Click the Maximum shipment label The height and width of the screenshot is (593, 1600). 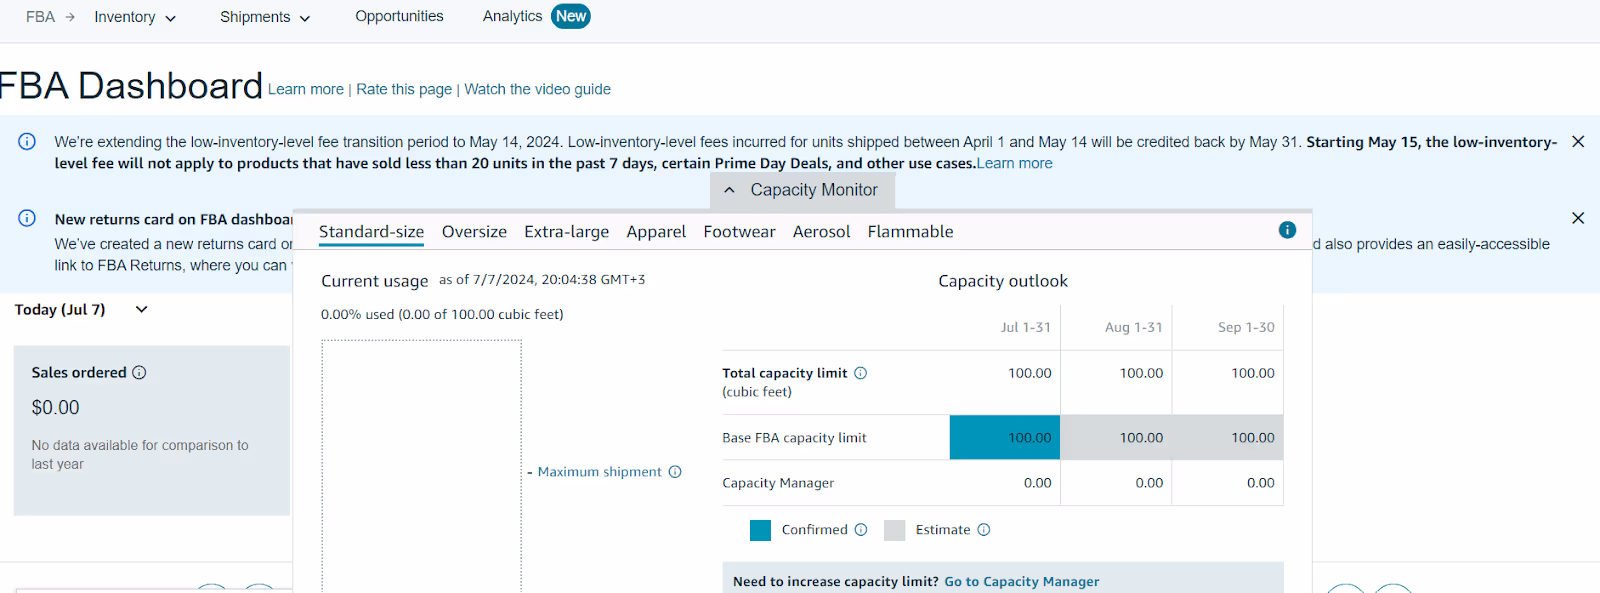[x=600, y=472]
